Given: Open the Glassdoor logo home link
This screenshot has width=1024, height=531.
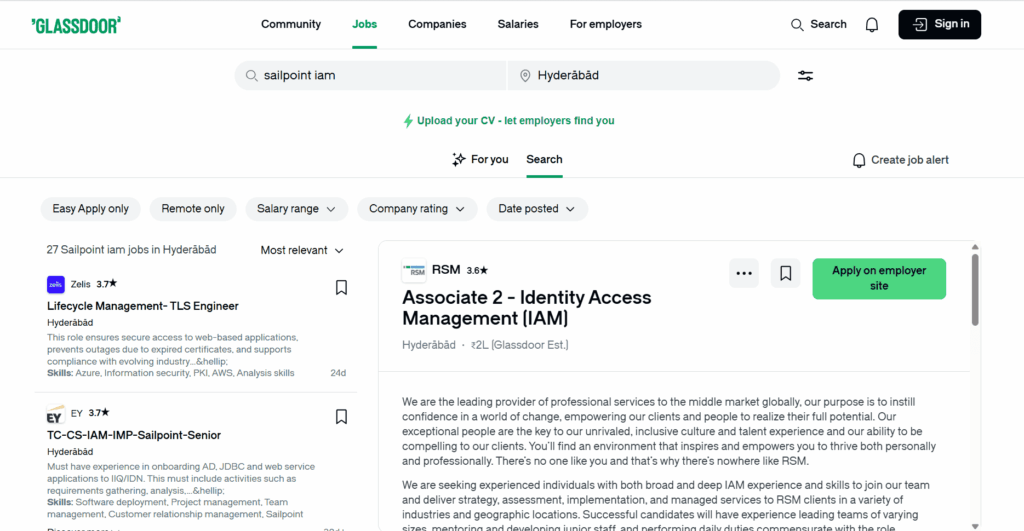Looking at the screenshot, I should pos(76,25).
